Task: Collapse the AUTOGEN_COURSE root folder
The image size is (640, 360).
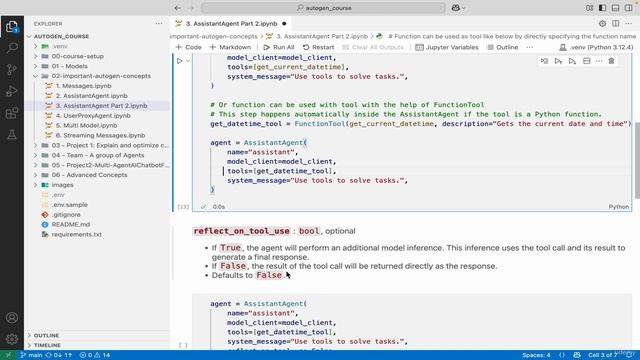Action: pyautogui.click(x=61, y=36)
